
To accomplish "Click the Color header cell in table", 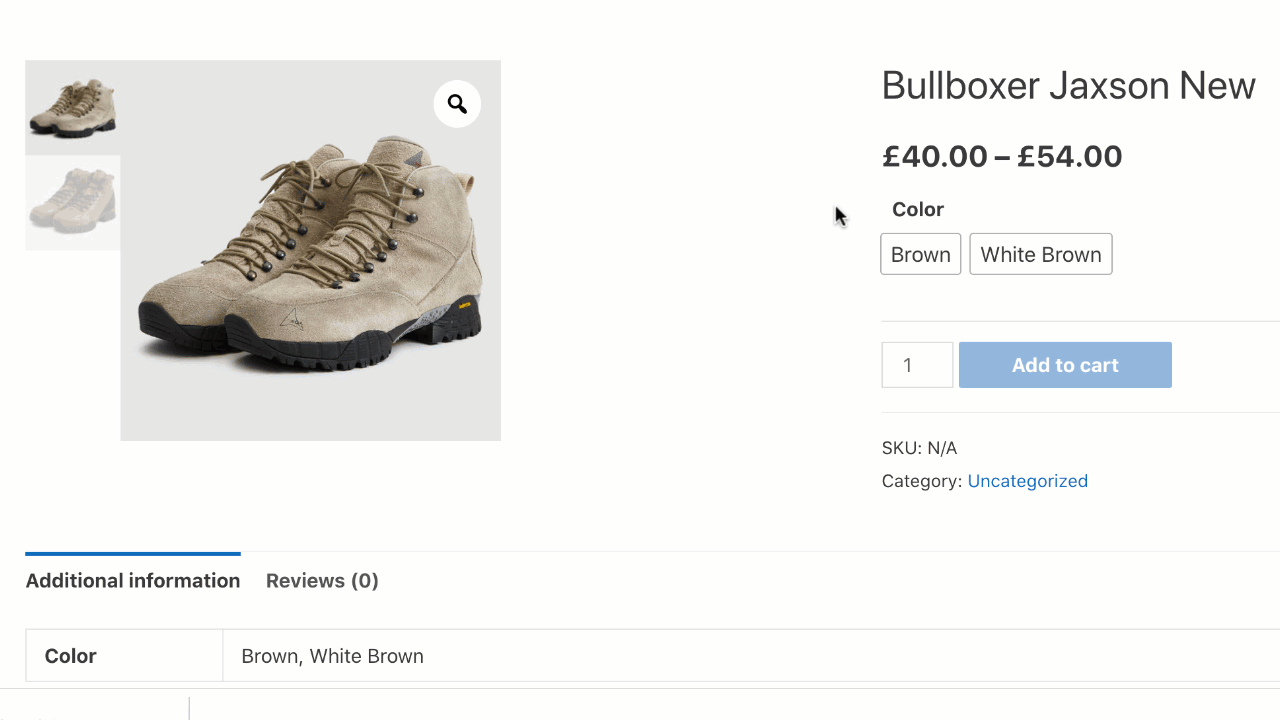I will pos(71,656).
